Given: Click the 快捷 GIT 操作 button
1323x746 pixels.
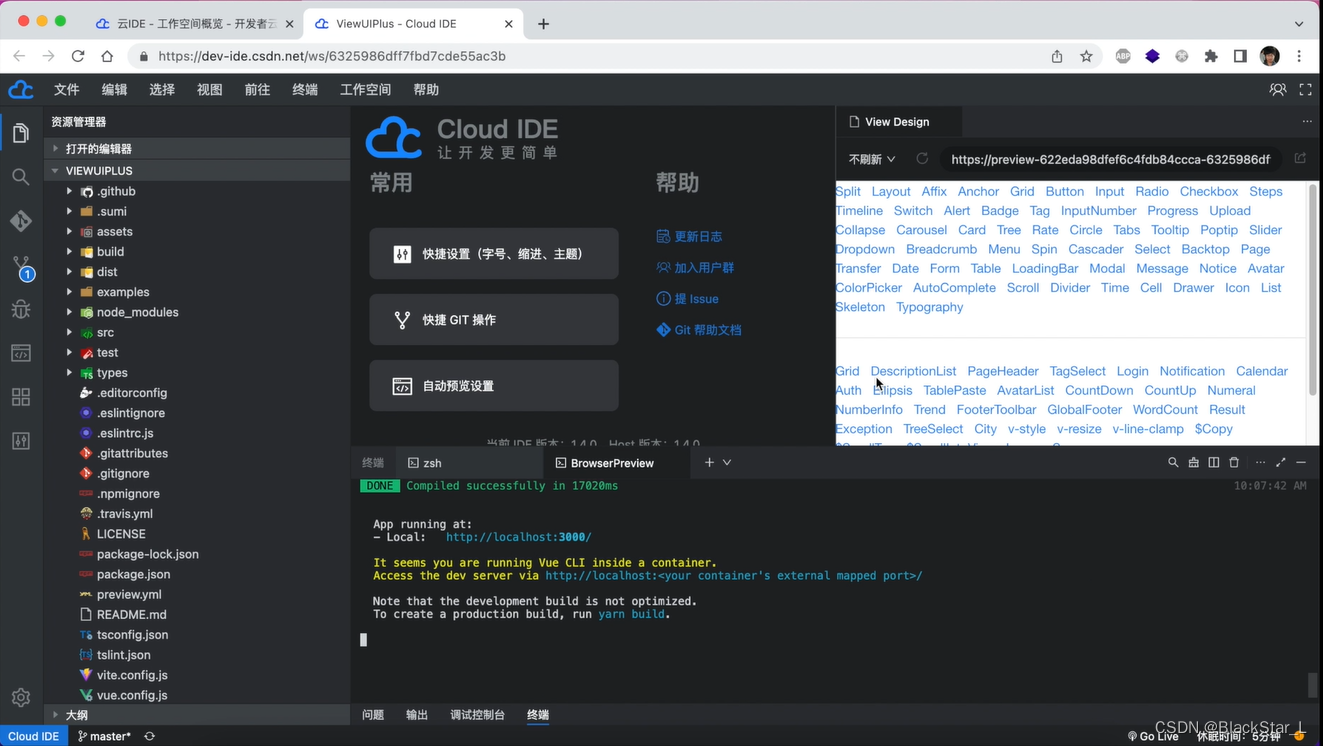Looking at the screenshot, I should 494,320.
